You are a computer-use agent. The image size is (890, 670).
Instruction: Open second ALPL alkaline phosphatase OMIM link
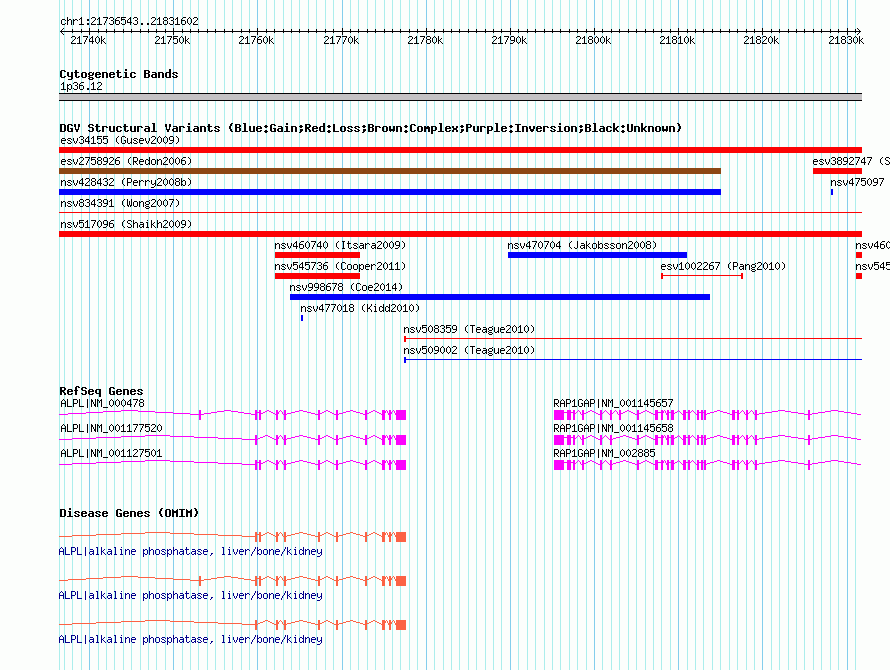click(x=191, y=596)
